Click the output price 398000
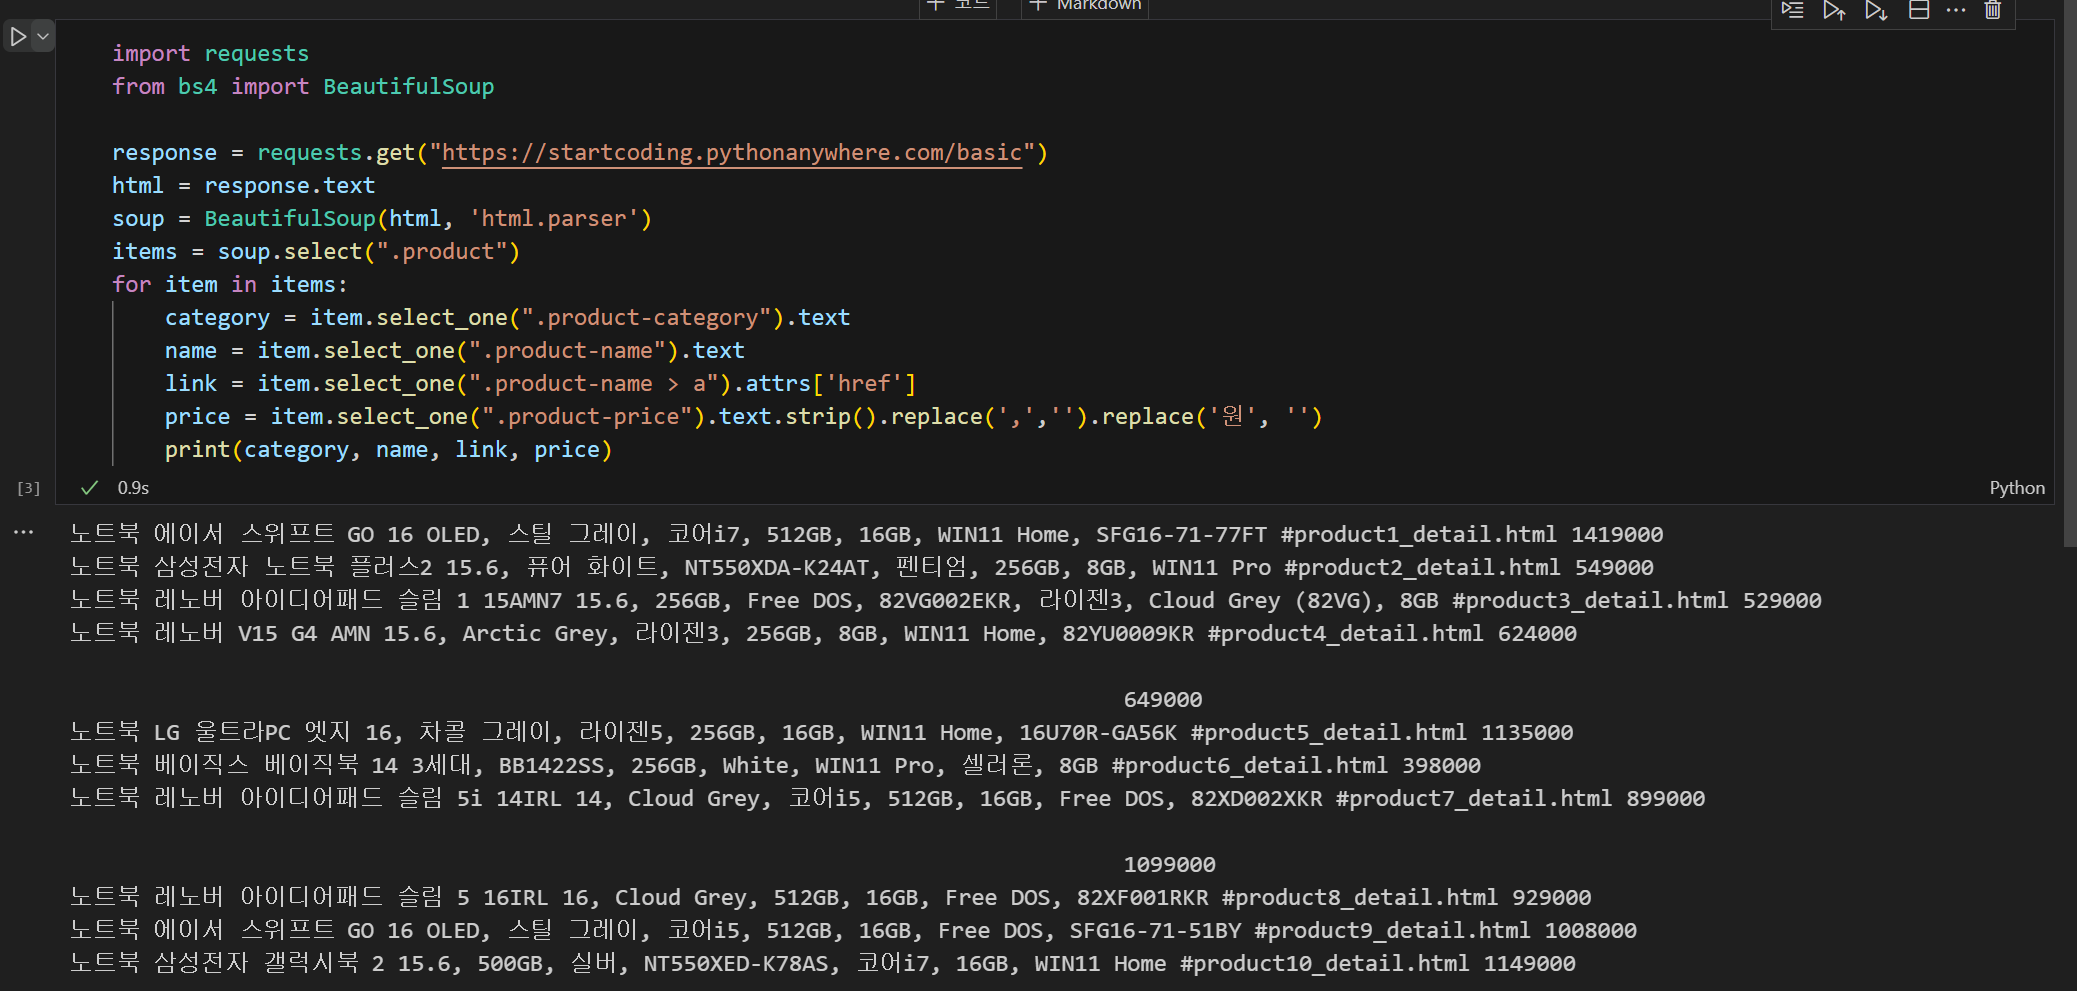This screenshot has height=991, width=2077. point(1441,766)
